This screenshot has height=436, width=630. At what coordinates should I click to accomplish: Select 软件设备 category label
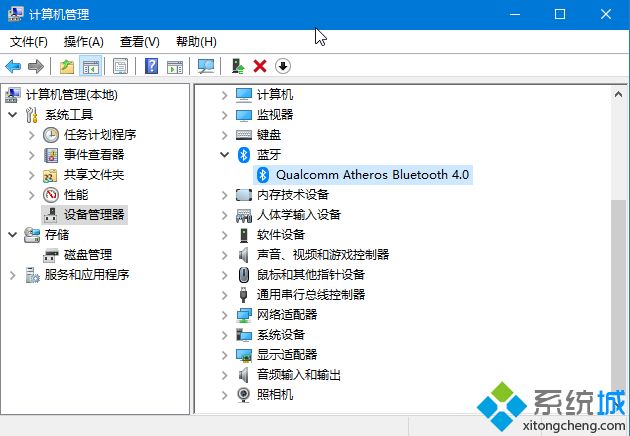click(281, 235)
